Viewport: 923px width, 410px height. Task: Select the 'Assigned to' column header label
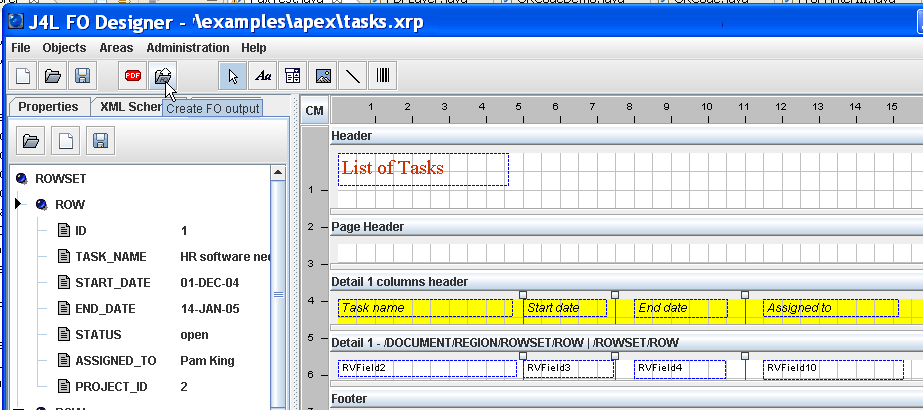tap(831, 308)
